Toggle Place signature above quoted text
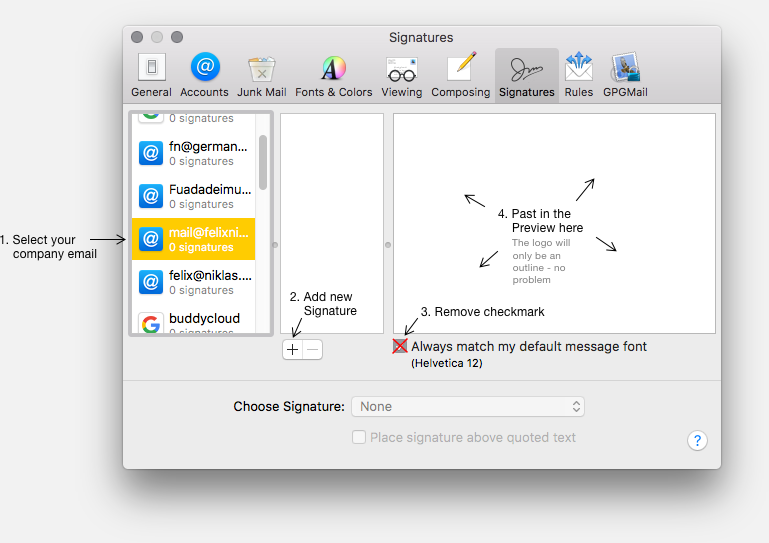 pyautogui.click(x=359, y=438)
